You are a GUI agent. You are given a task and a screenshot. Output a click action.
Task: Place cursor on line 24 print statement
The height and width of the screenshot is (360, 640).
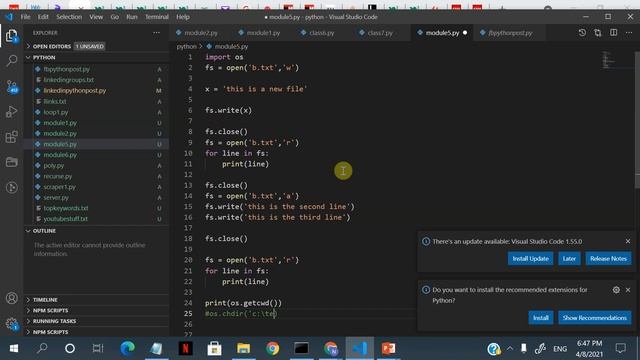click(243, 303)
